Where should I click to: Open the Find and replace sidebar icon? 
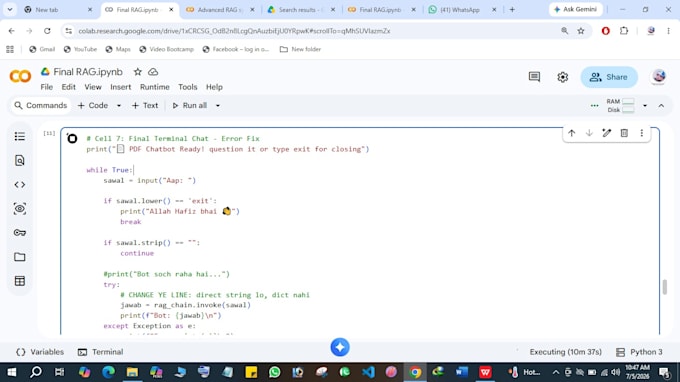point(20,160)
